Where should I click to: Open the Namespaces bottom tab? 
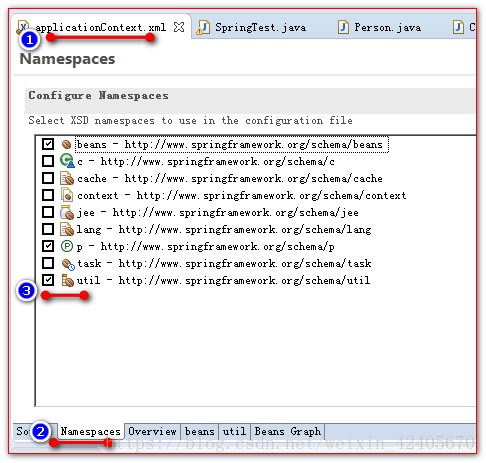pyautogui.click(x=90, y=432)
